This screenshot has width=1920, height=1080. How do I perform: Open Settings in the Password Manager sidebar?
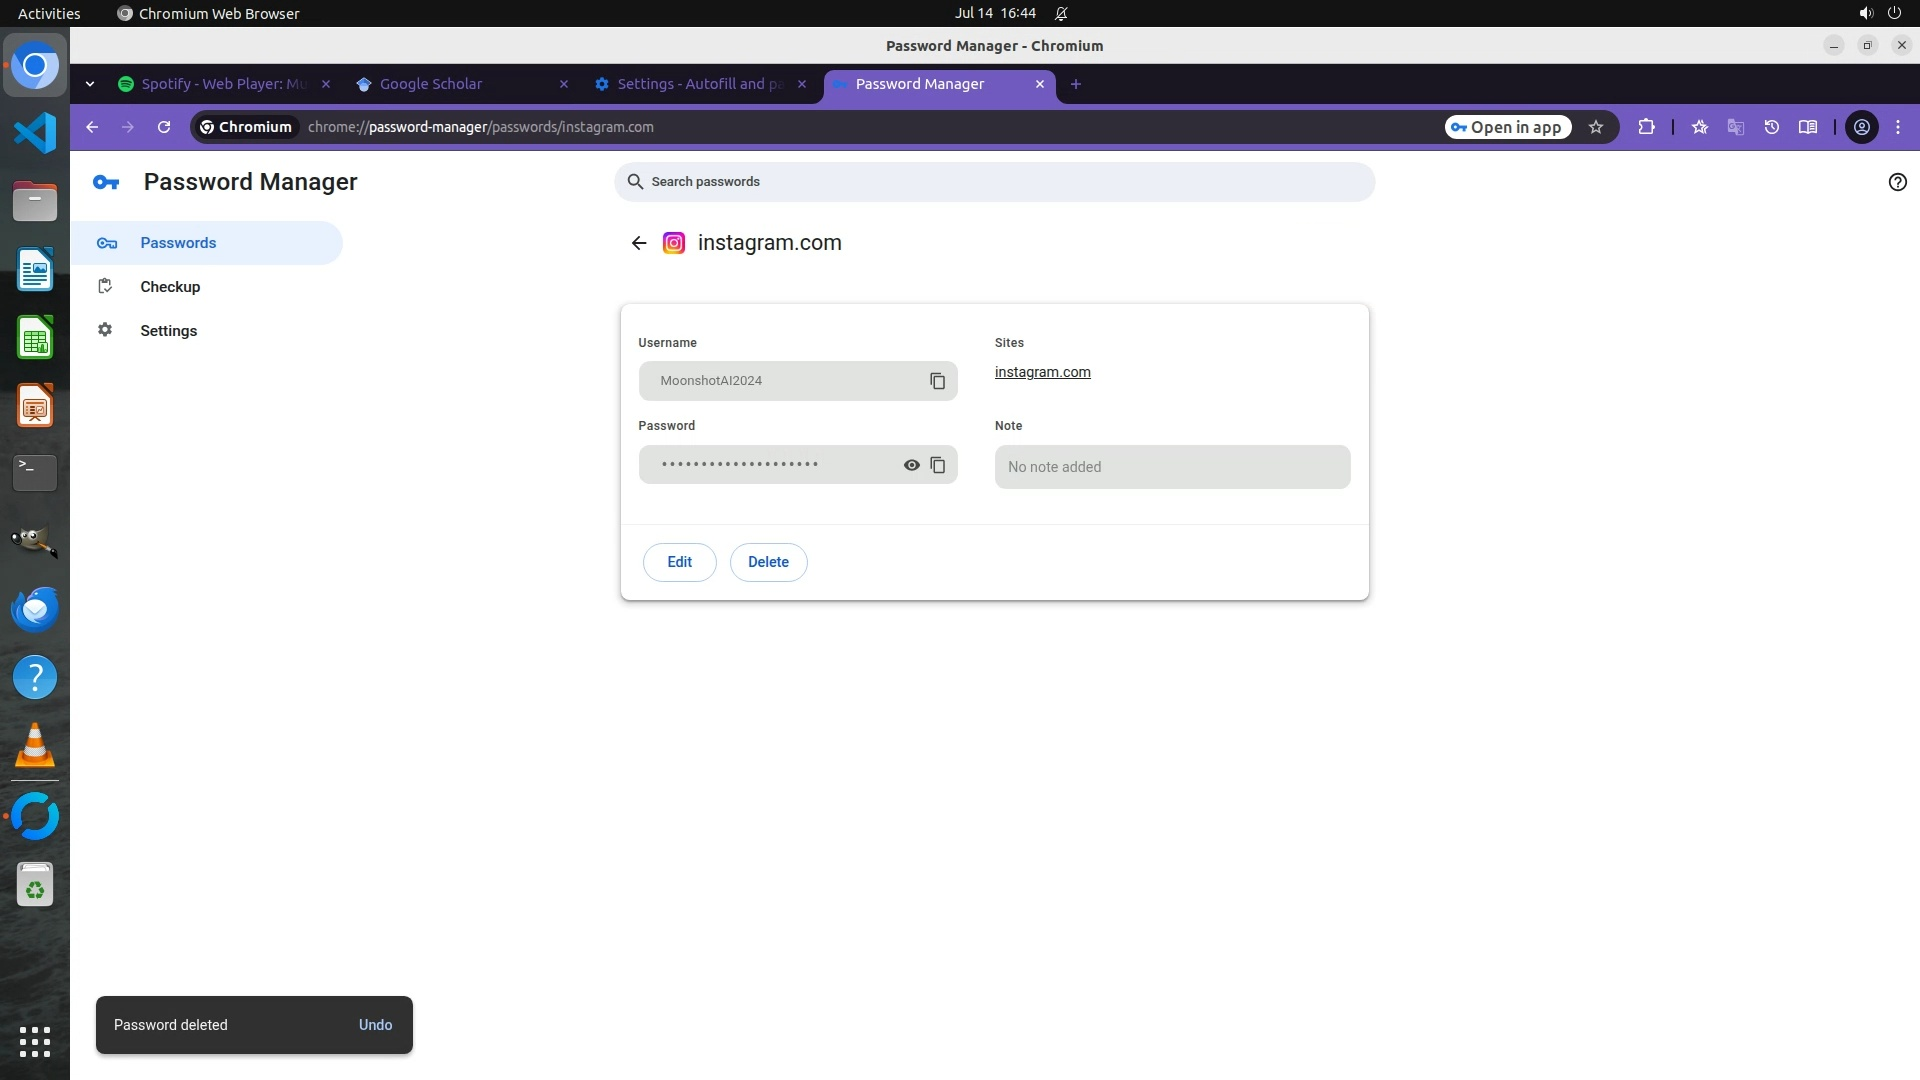click(168, 331)
